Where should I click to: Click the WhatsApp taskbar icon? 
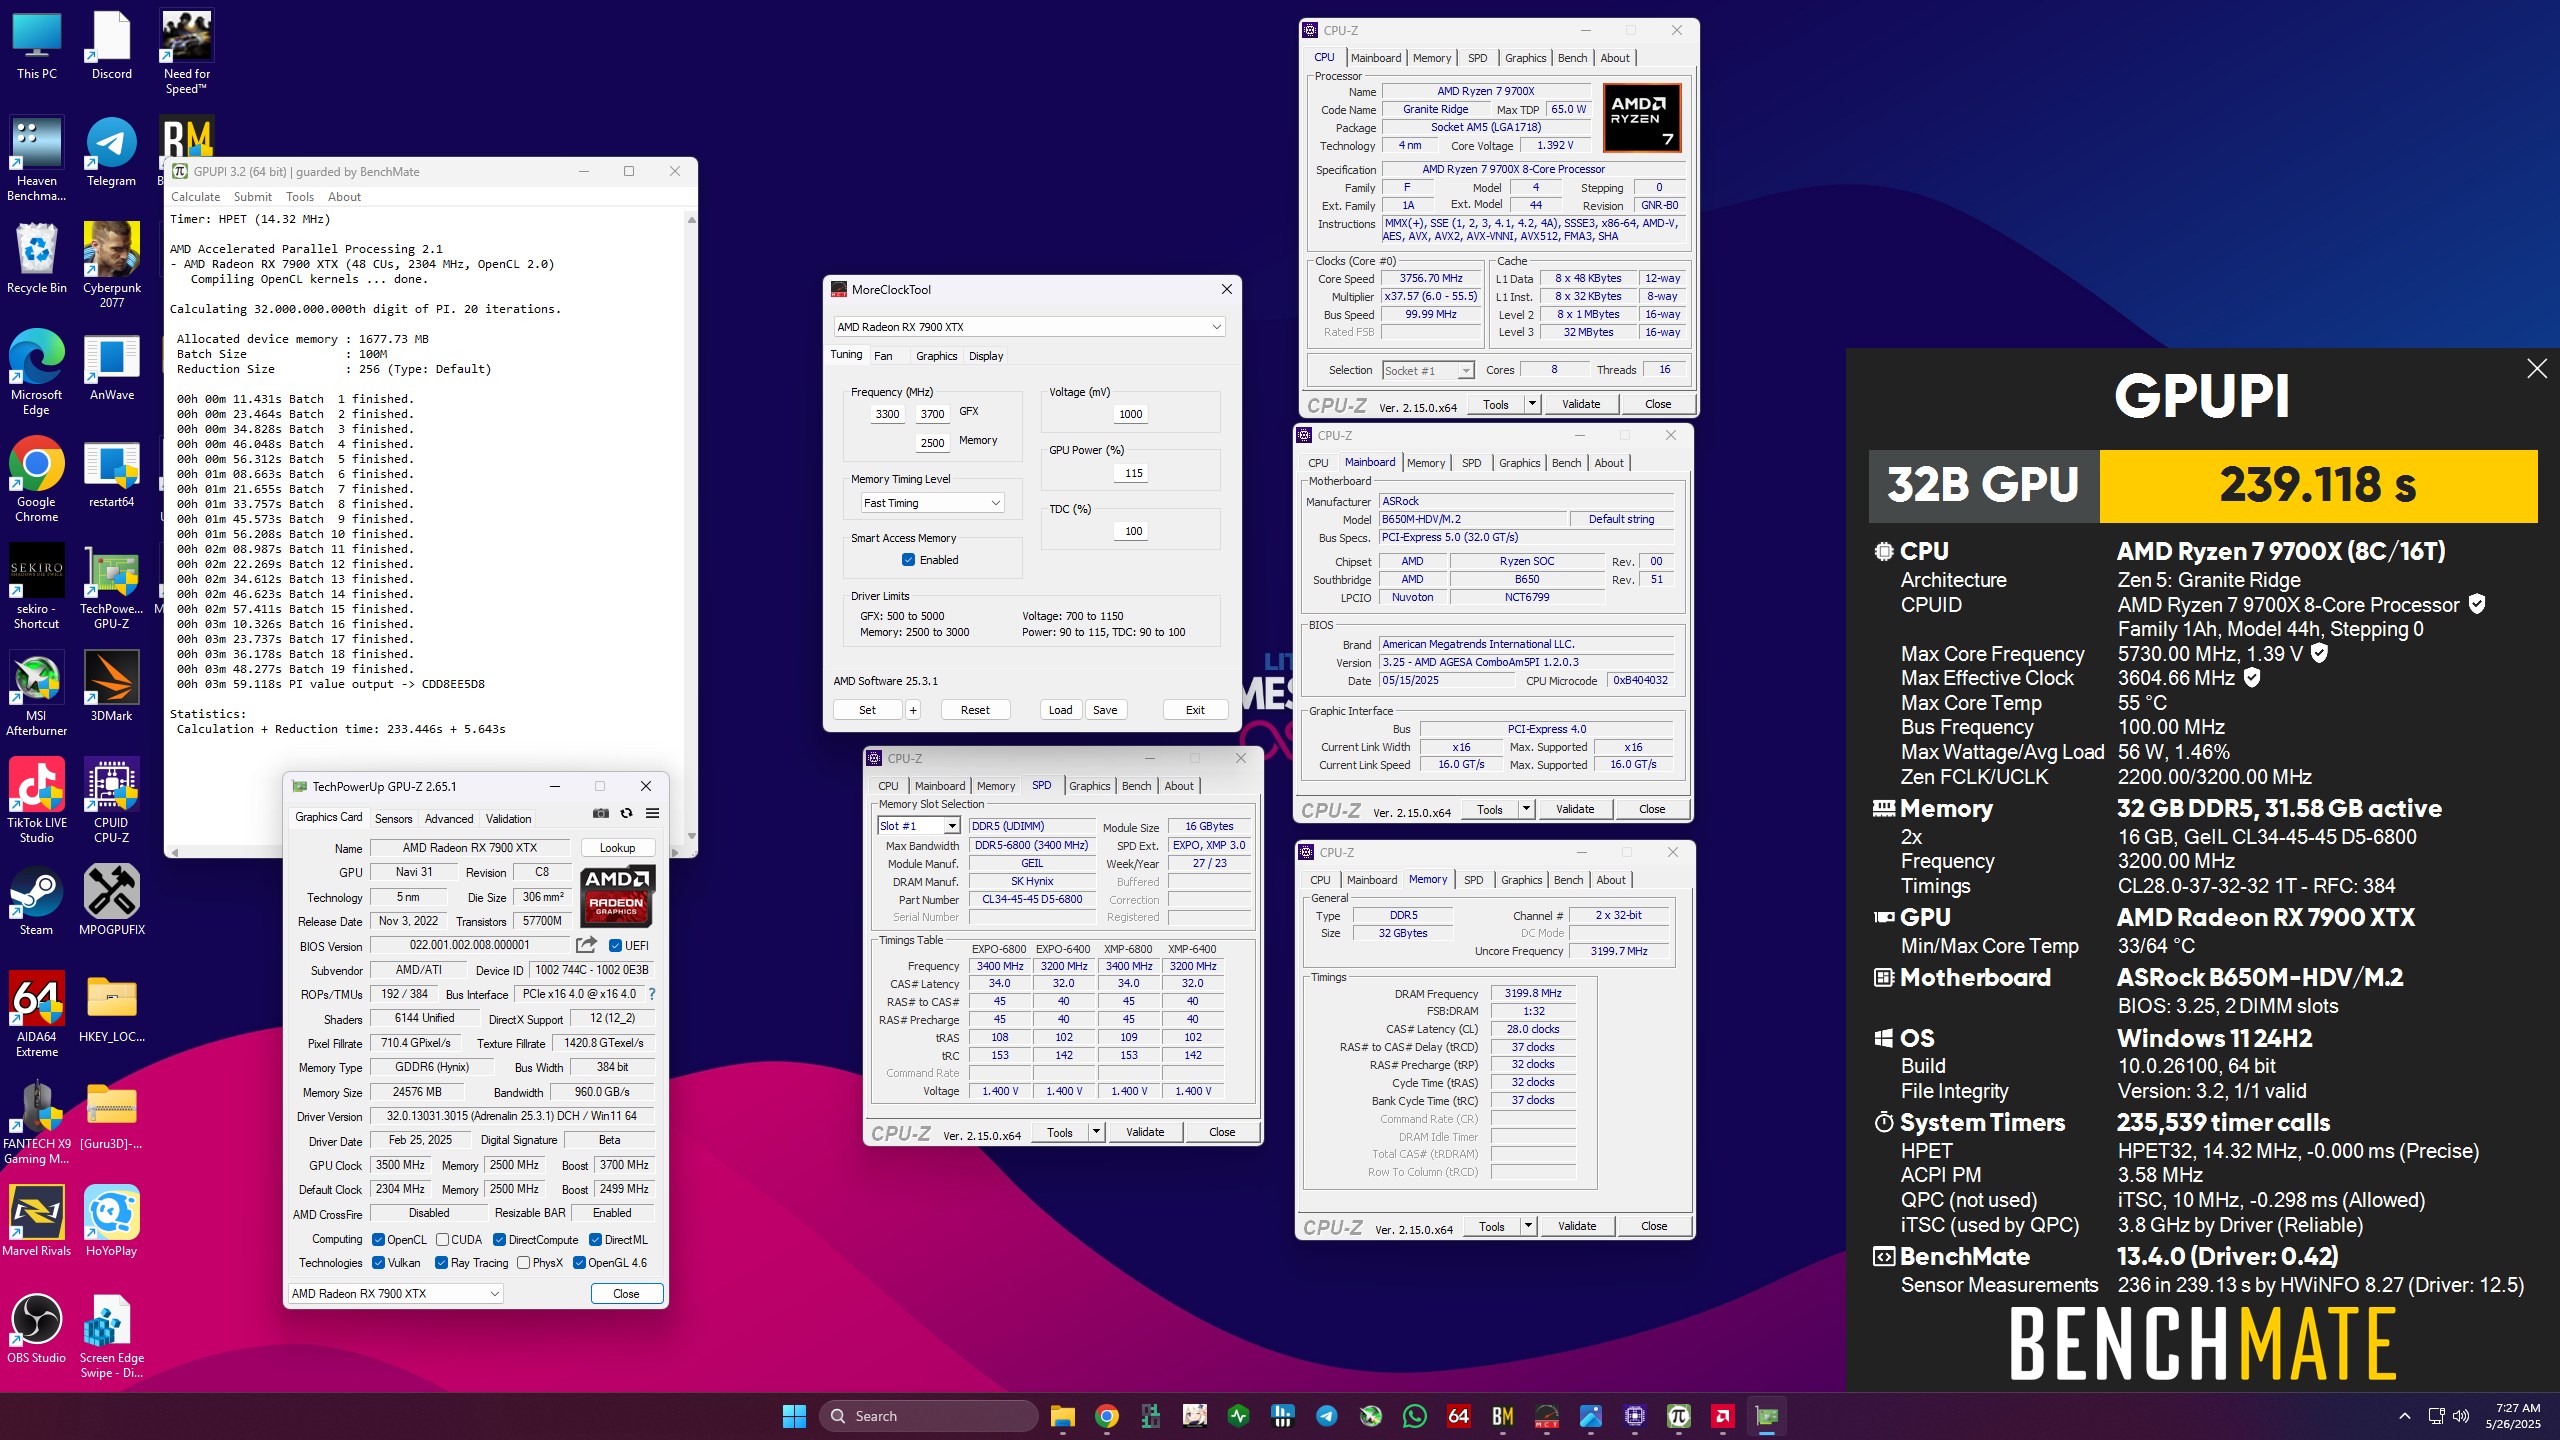pyautogui.click(x=1415, y=1416)
